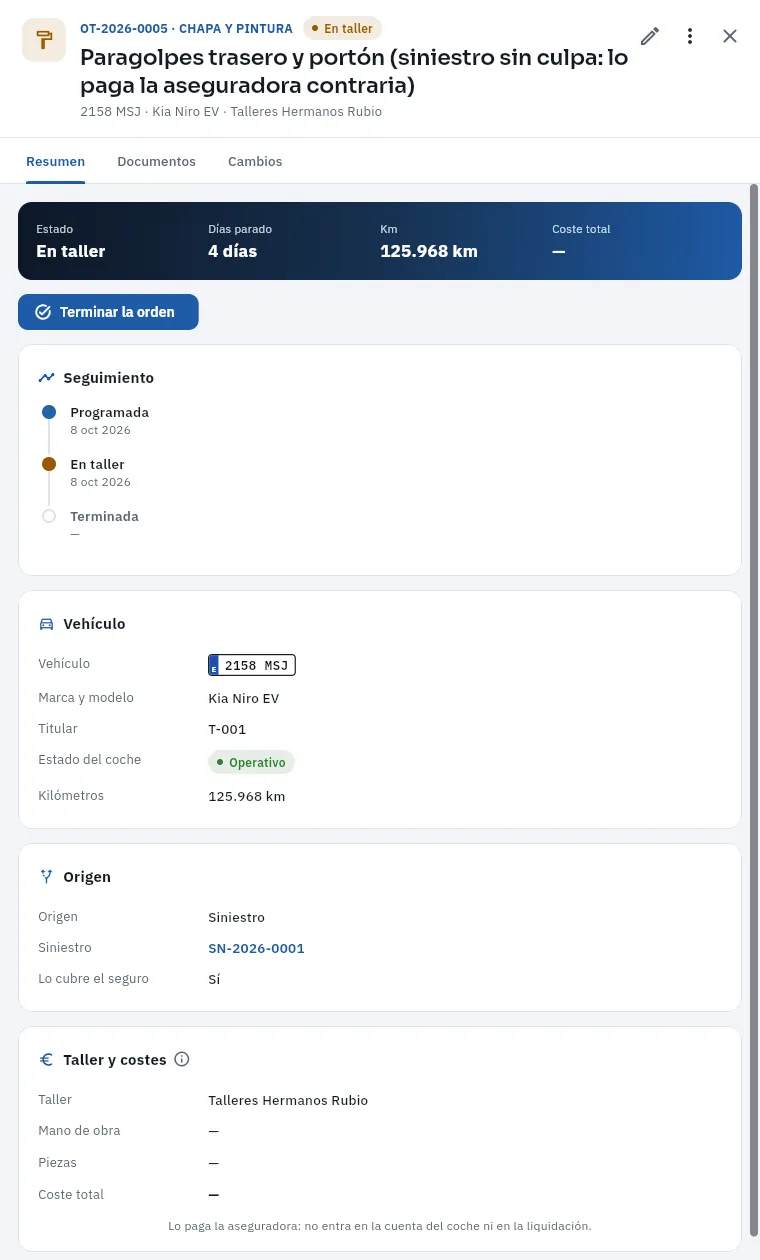Click the Días parado value '4 días'

click(x=232, y=251)
